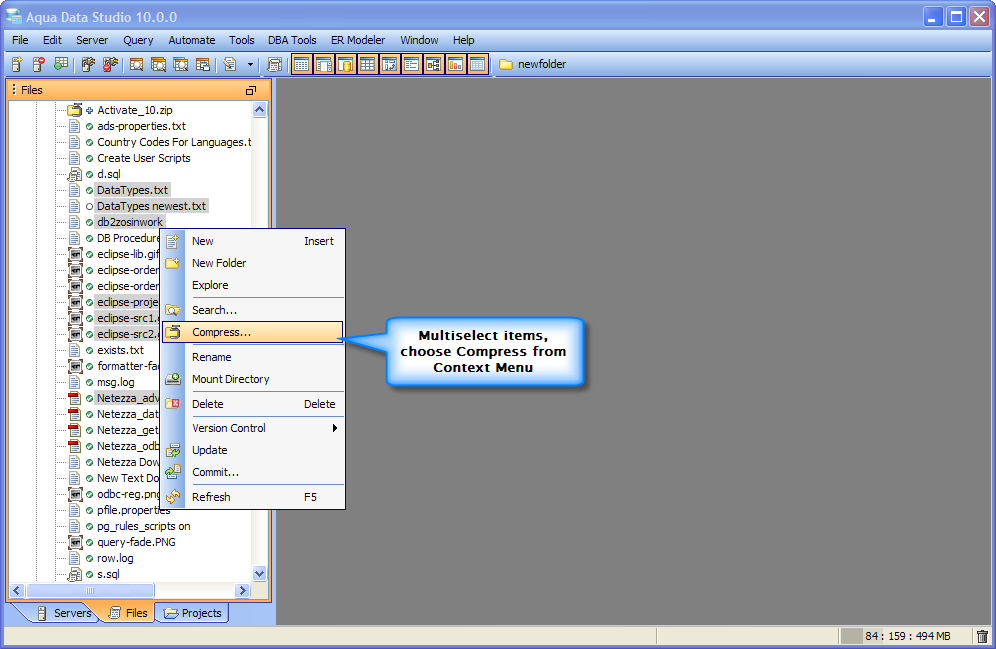Screen dimensions: 996x649
Task: Open the Help menu
Action: coord(464,40)
